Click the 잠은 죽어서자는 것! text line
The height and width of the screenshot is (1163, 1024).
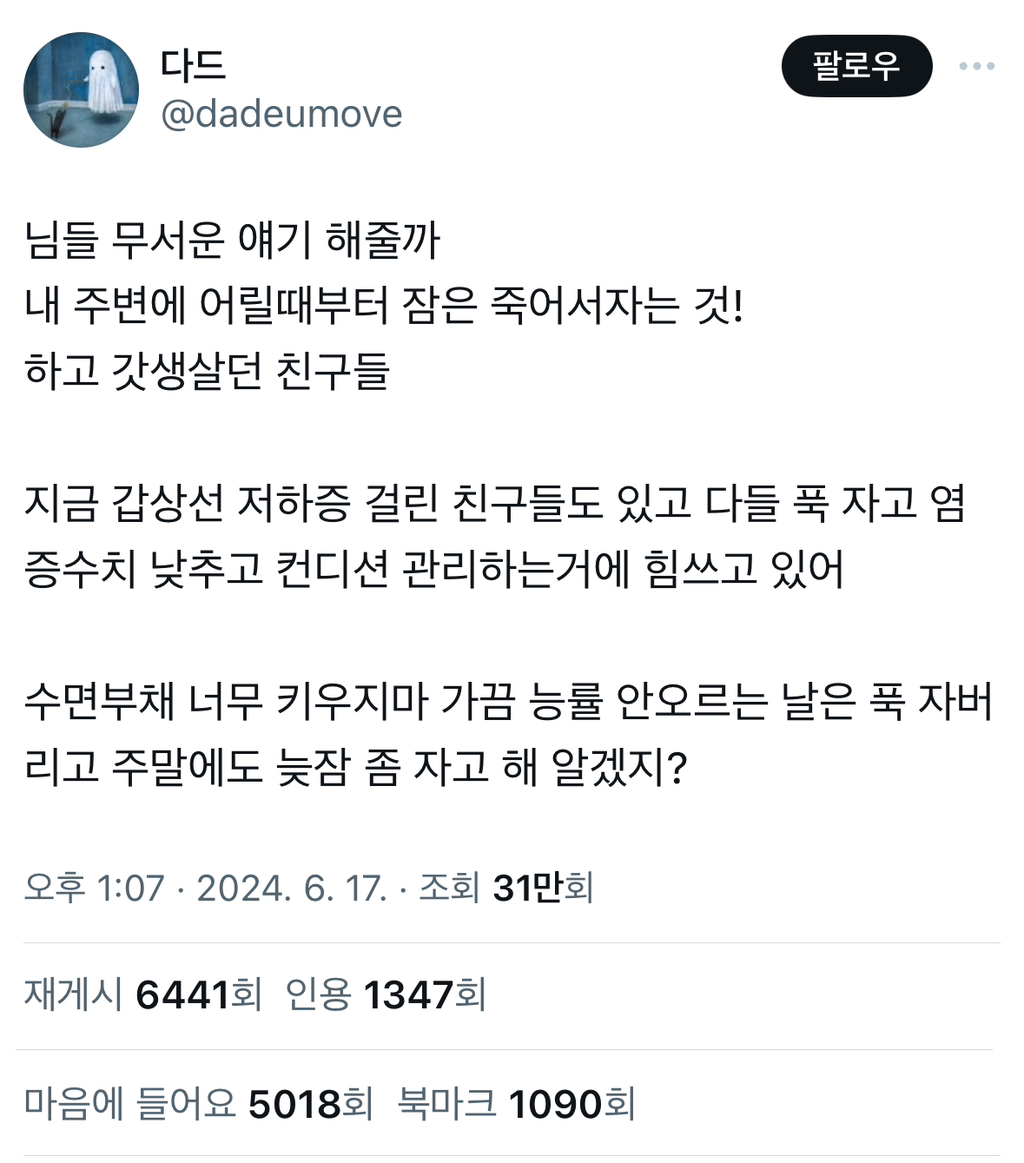point(383,306)
